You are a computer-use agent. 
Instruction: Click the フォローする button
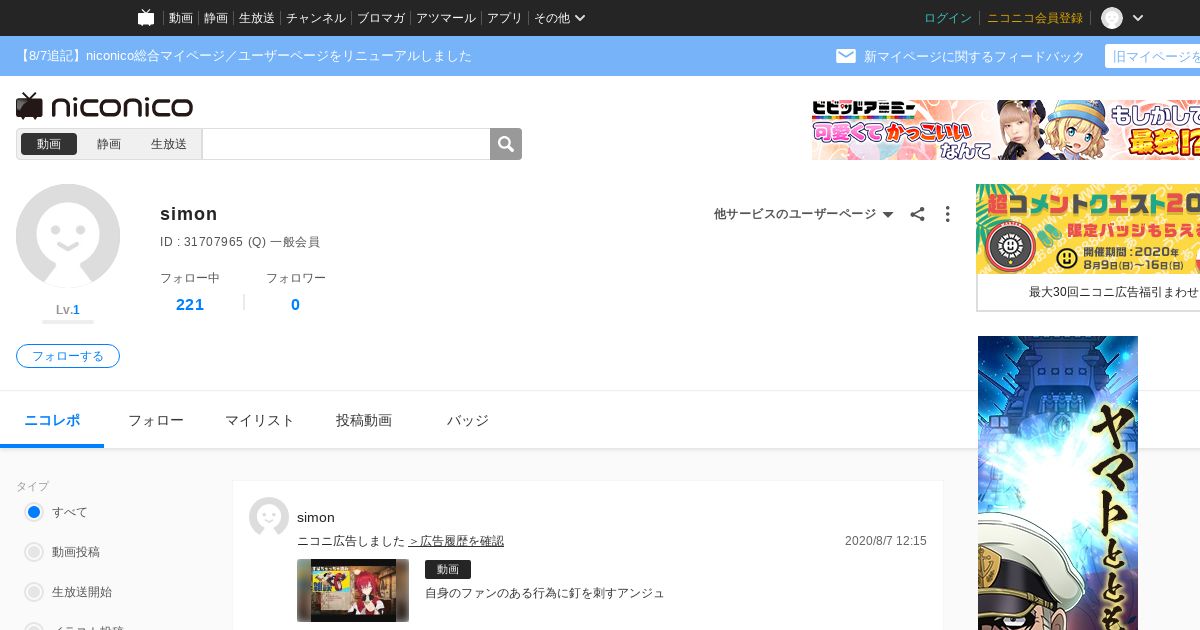(68, 356)
